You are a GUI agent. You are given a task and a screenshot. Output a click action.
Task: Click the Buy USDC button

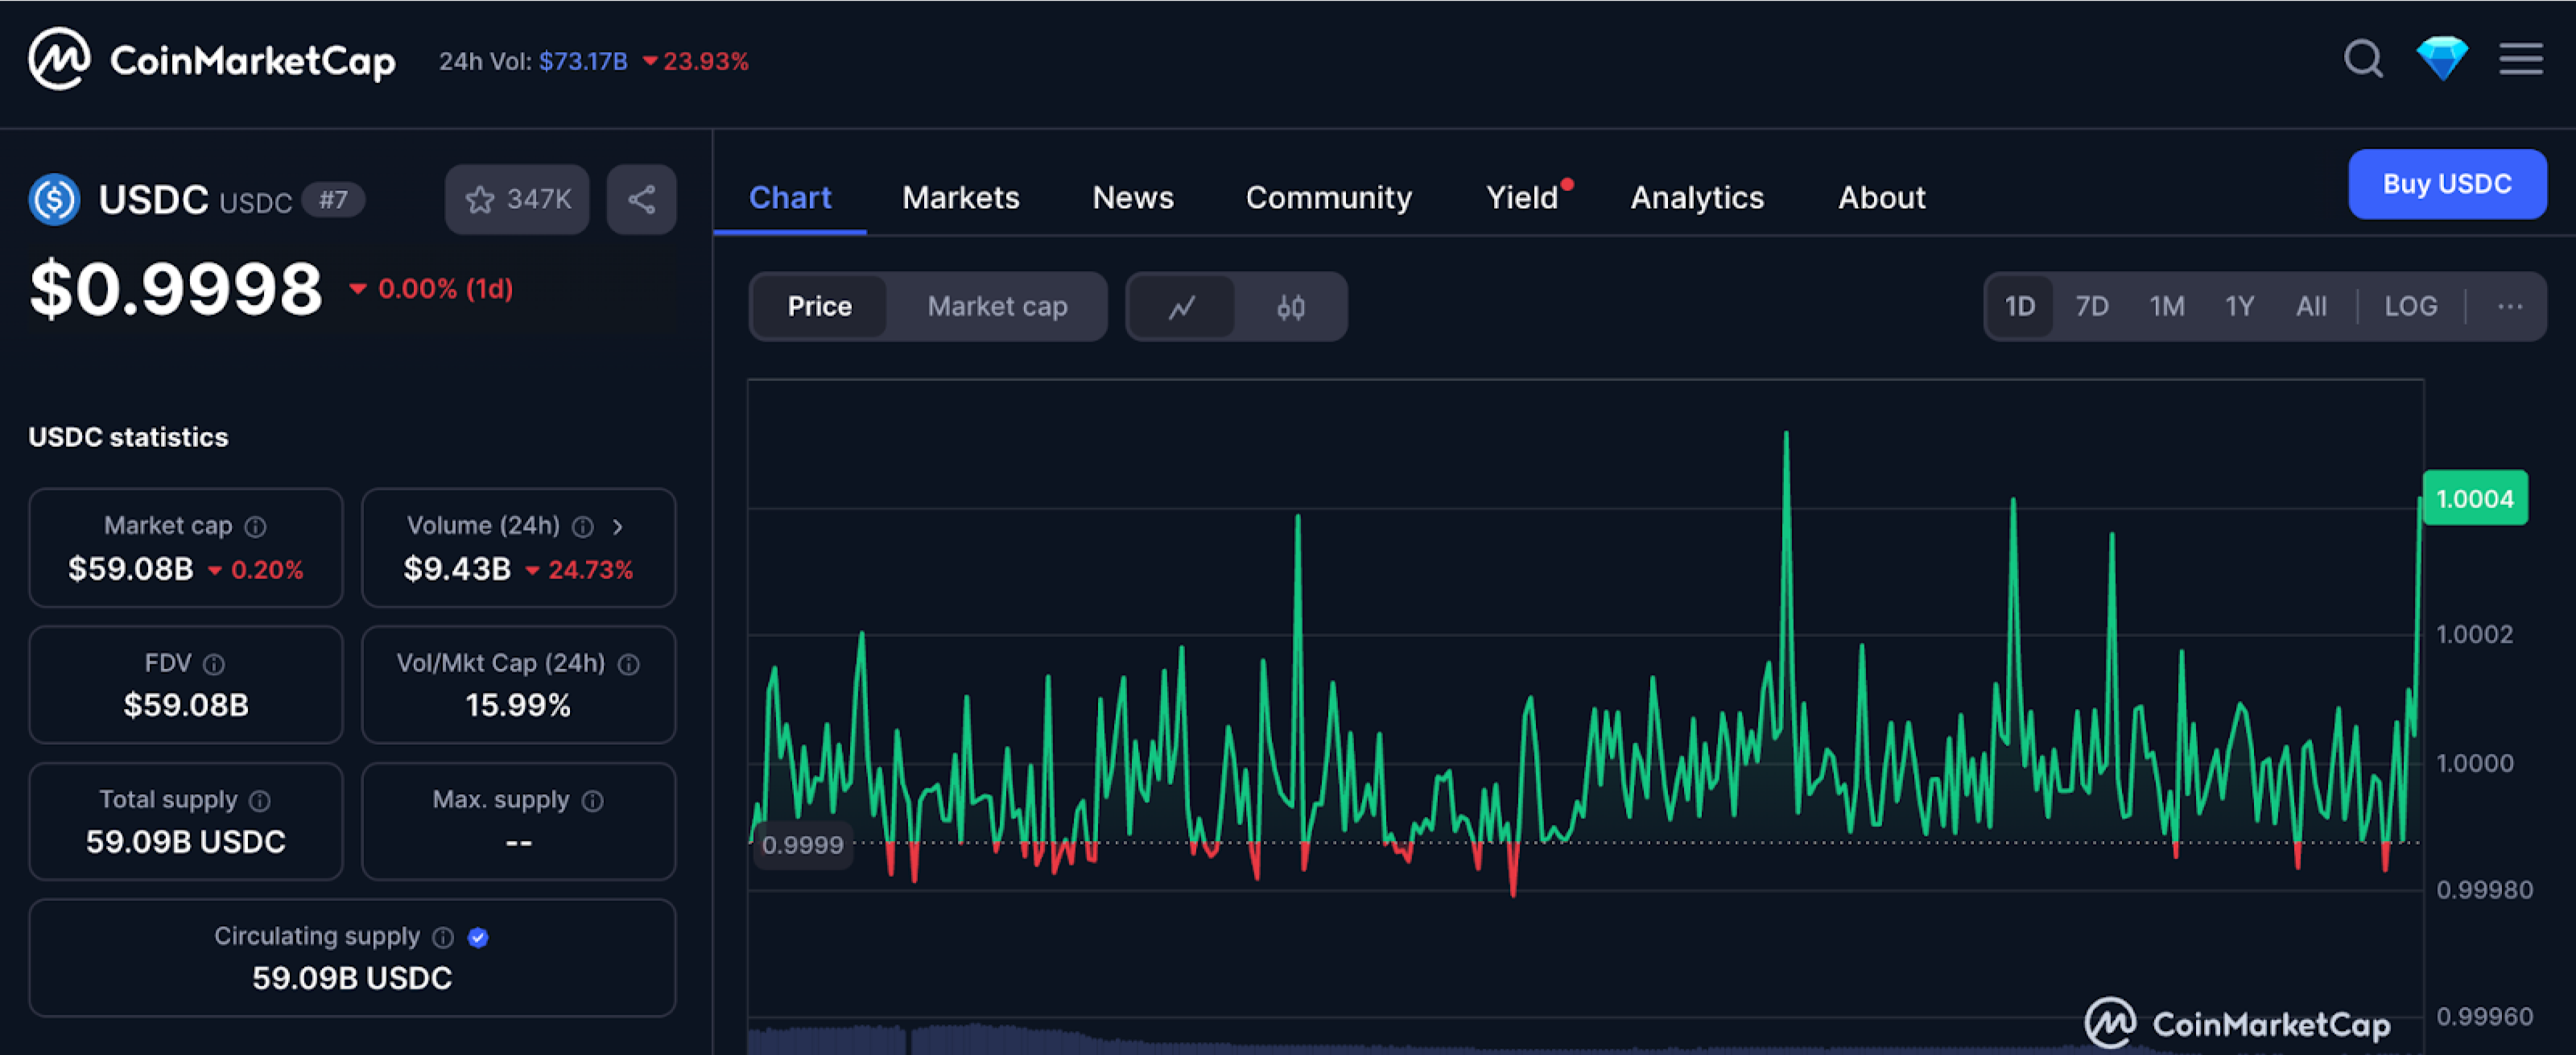pos(2447,184)
